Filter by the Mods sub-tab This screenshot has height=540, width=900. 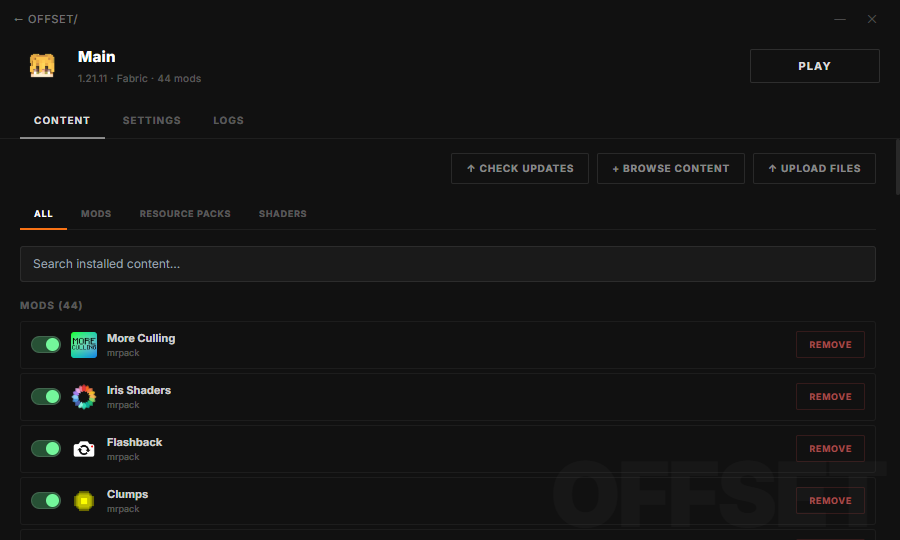[x=96, y=213]
